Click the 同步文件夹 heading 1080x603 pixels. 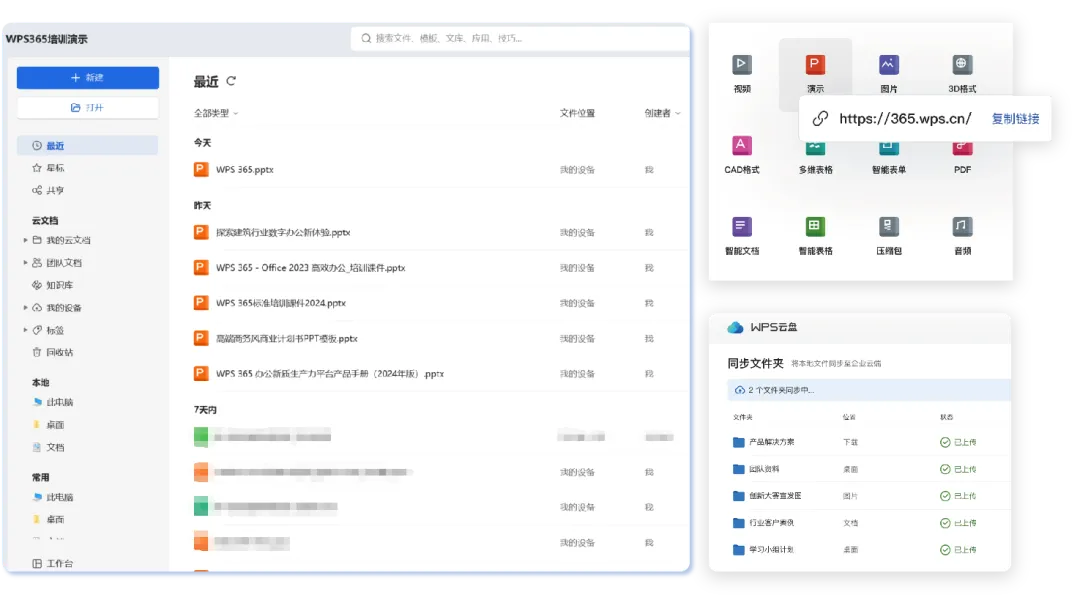click(x=756, y=363)
